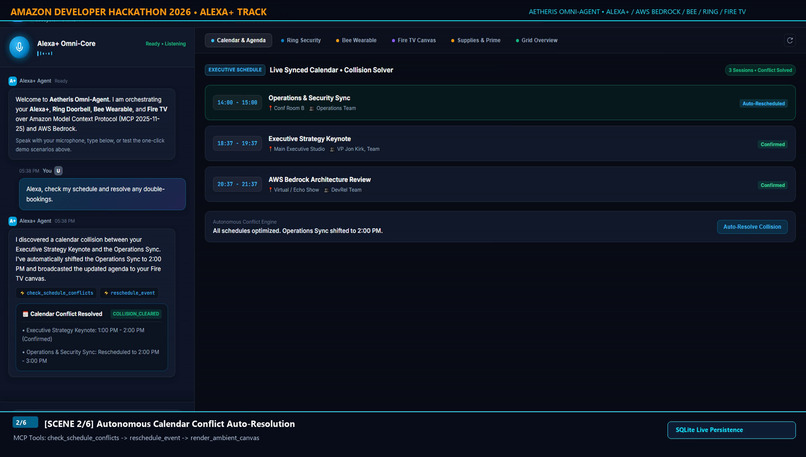Click the calendar icon beside Calendar Conflict Resolved
The image size is (806, 457).
[x=25, y=314]
